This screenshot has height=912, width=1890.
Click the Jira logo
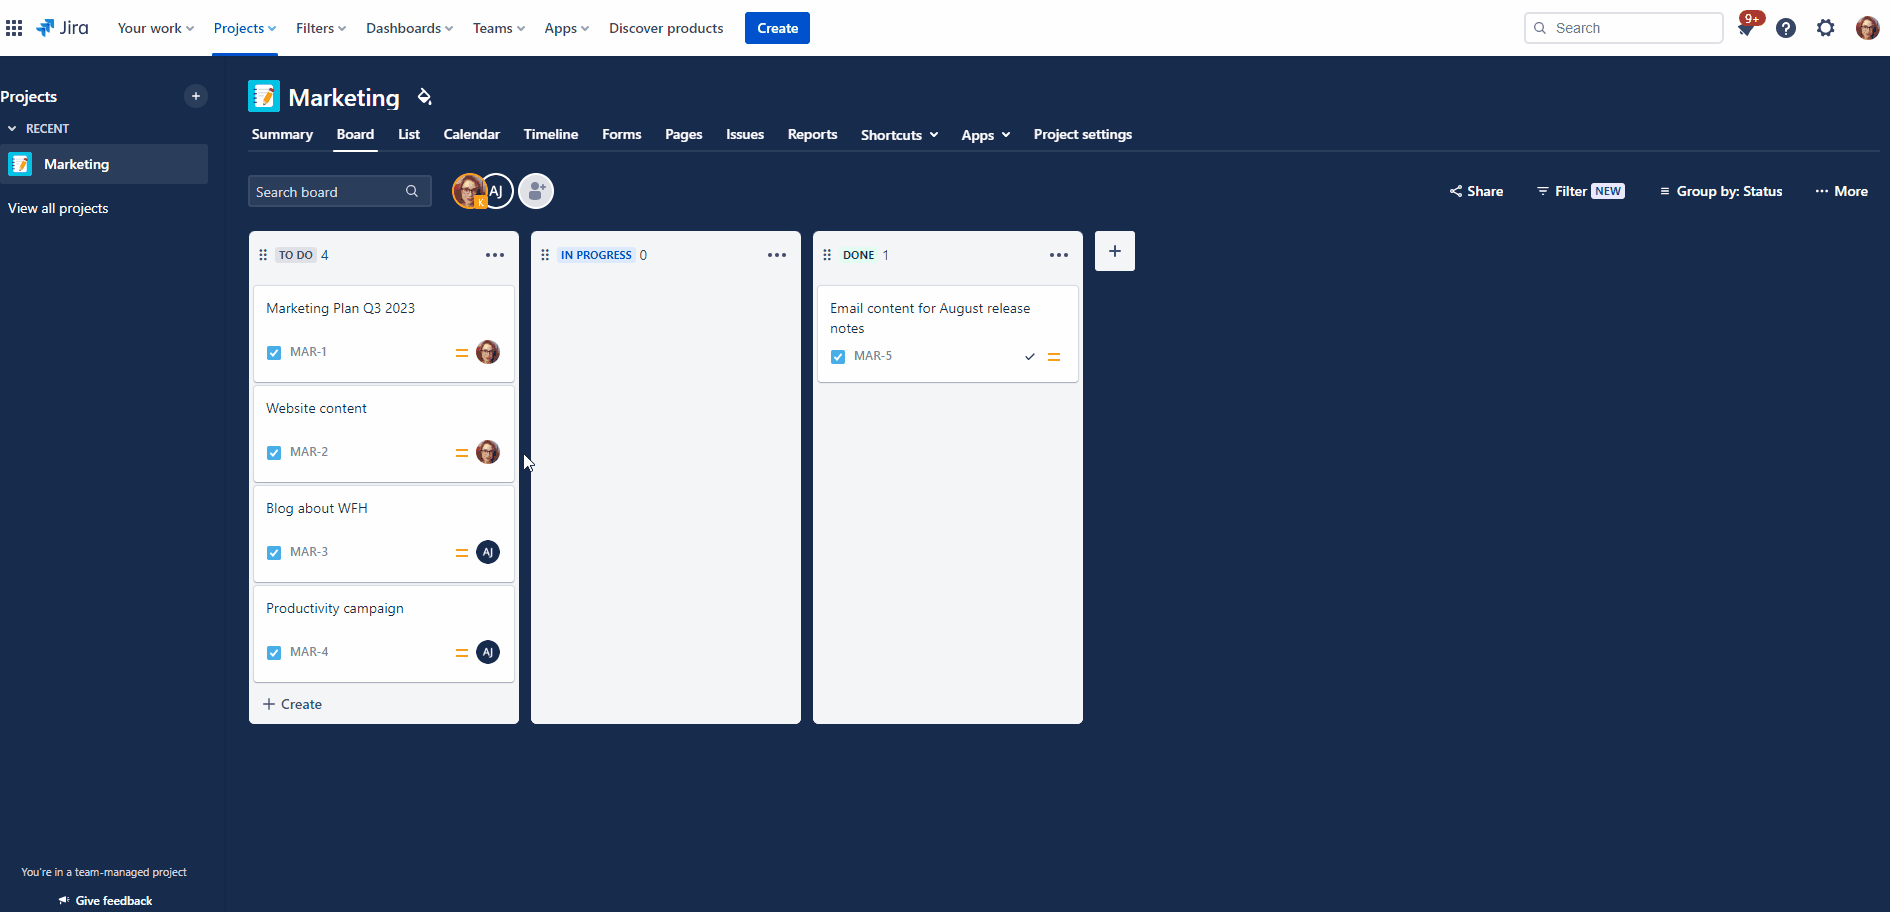coord(62,28)
